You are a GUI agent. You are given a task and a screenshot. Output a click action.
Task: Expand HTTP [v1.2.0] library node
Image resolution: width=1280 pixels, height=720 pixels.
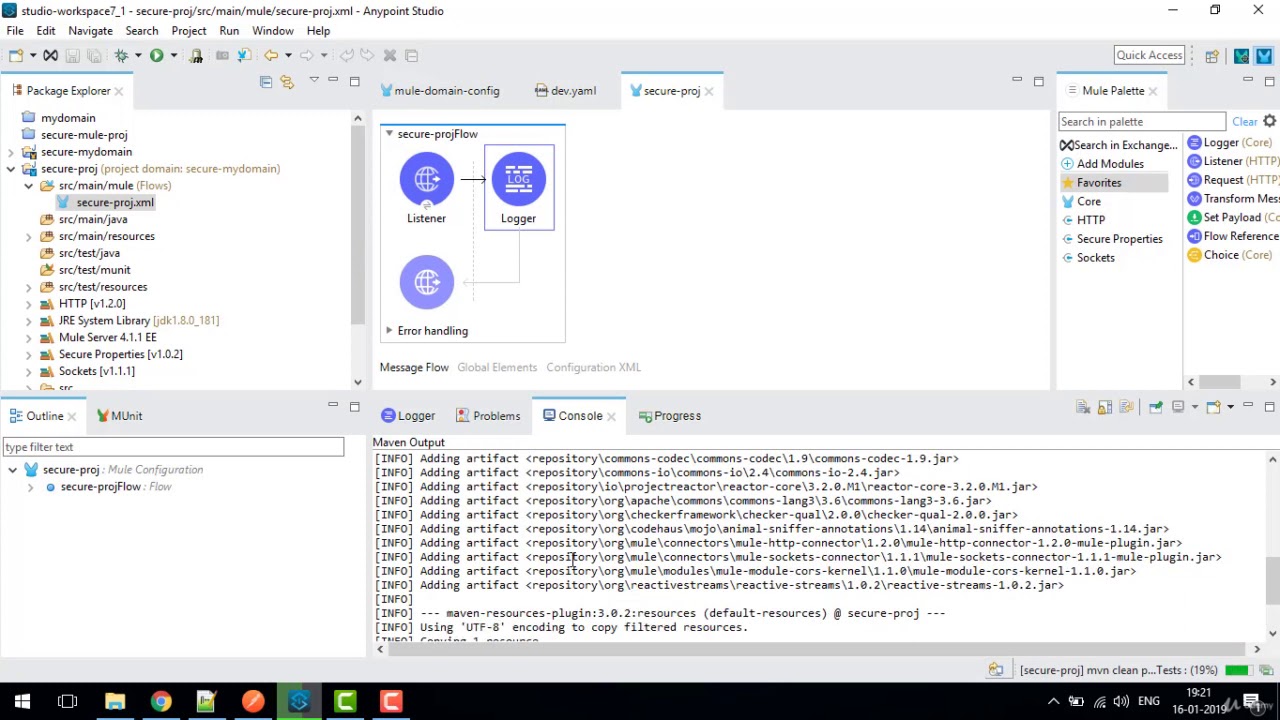pos(29,304)
